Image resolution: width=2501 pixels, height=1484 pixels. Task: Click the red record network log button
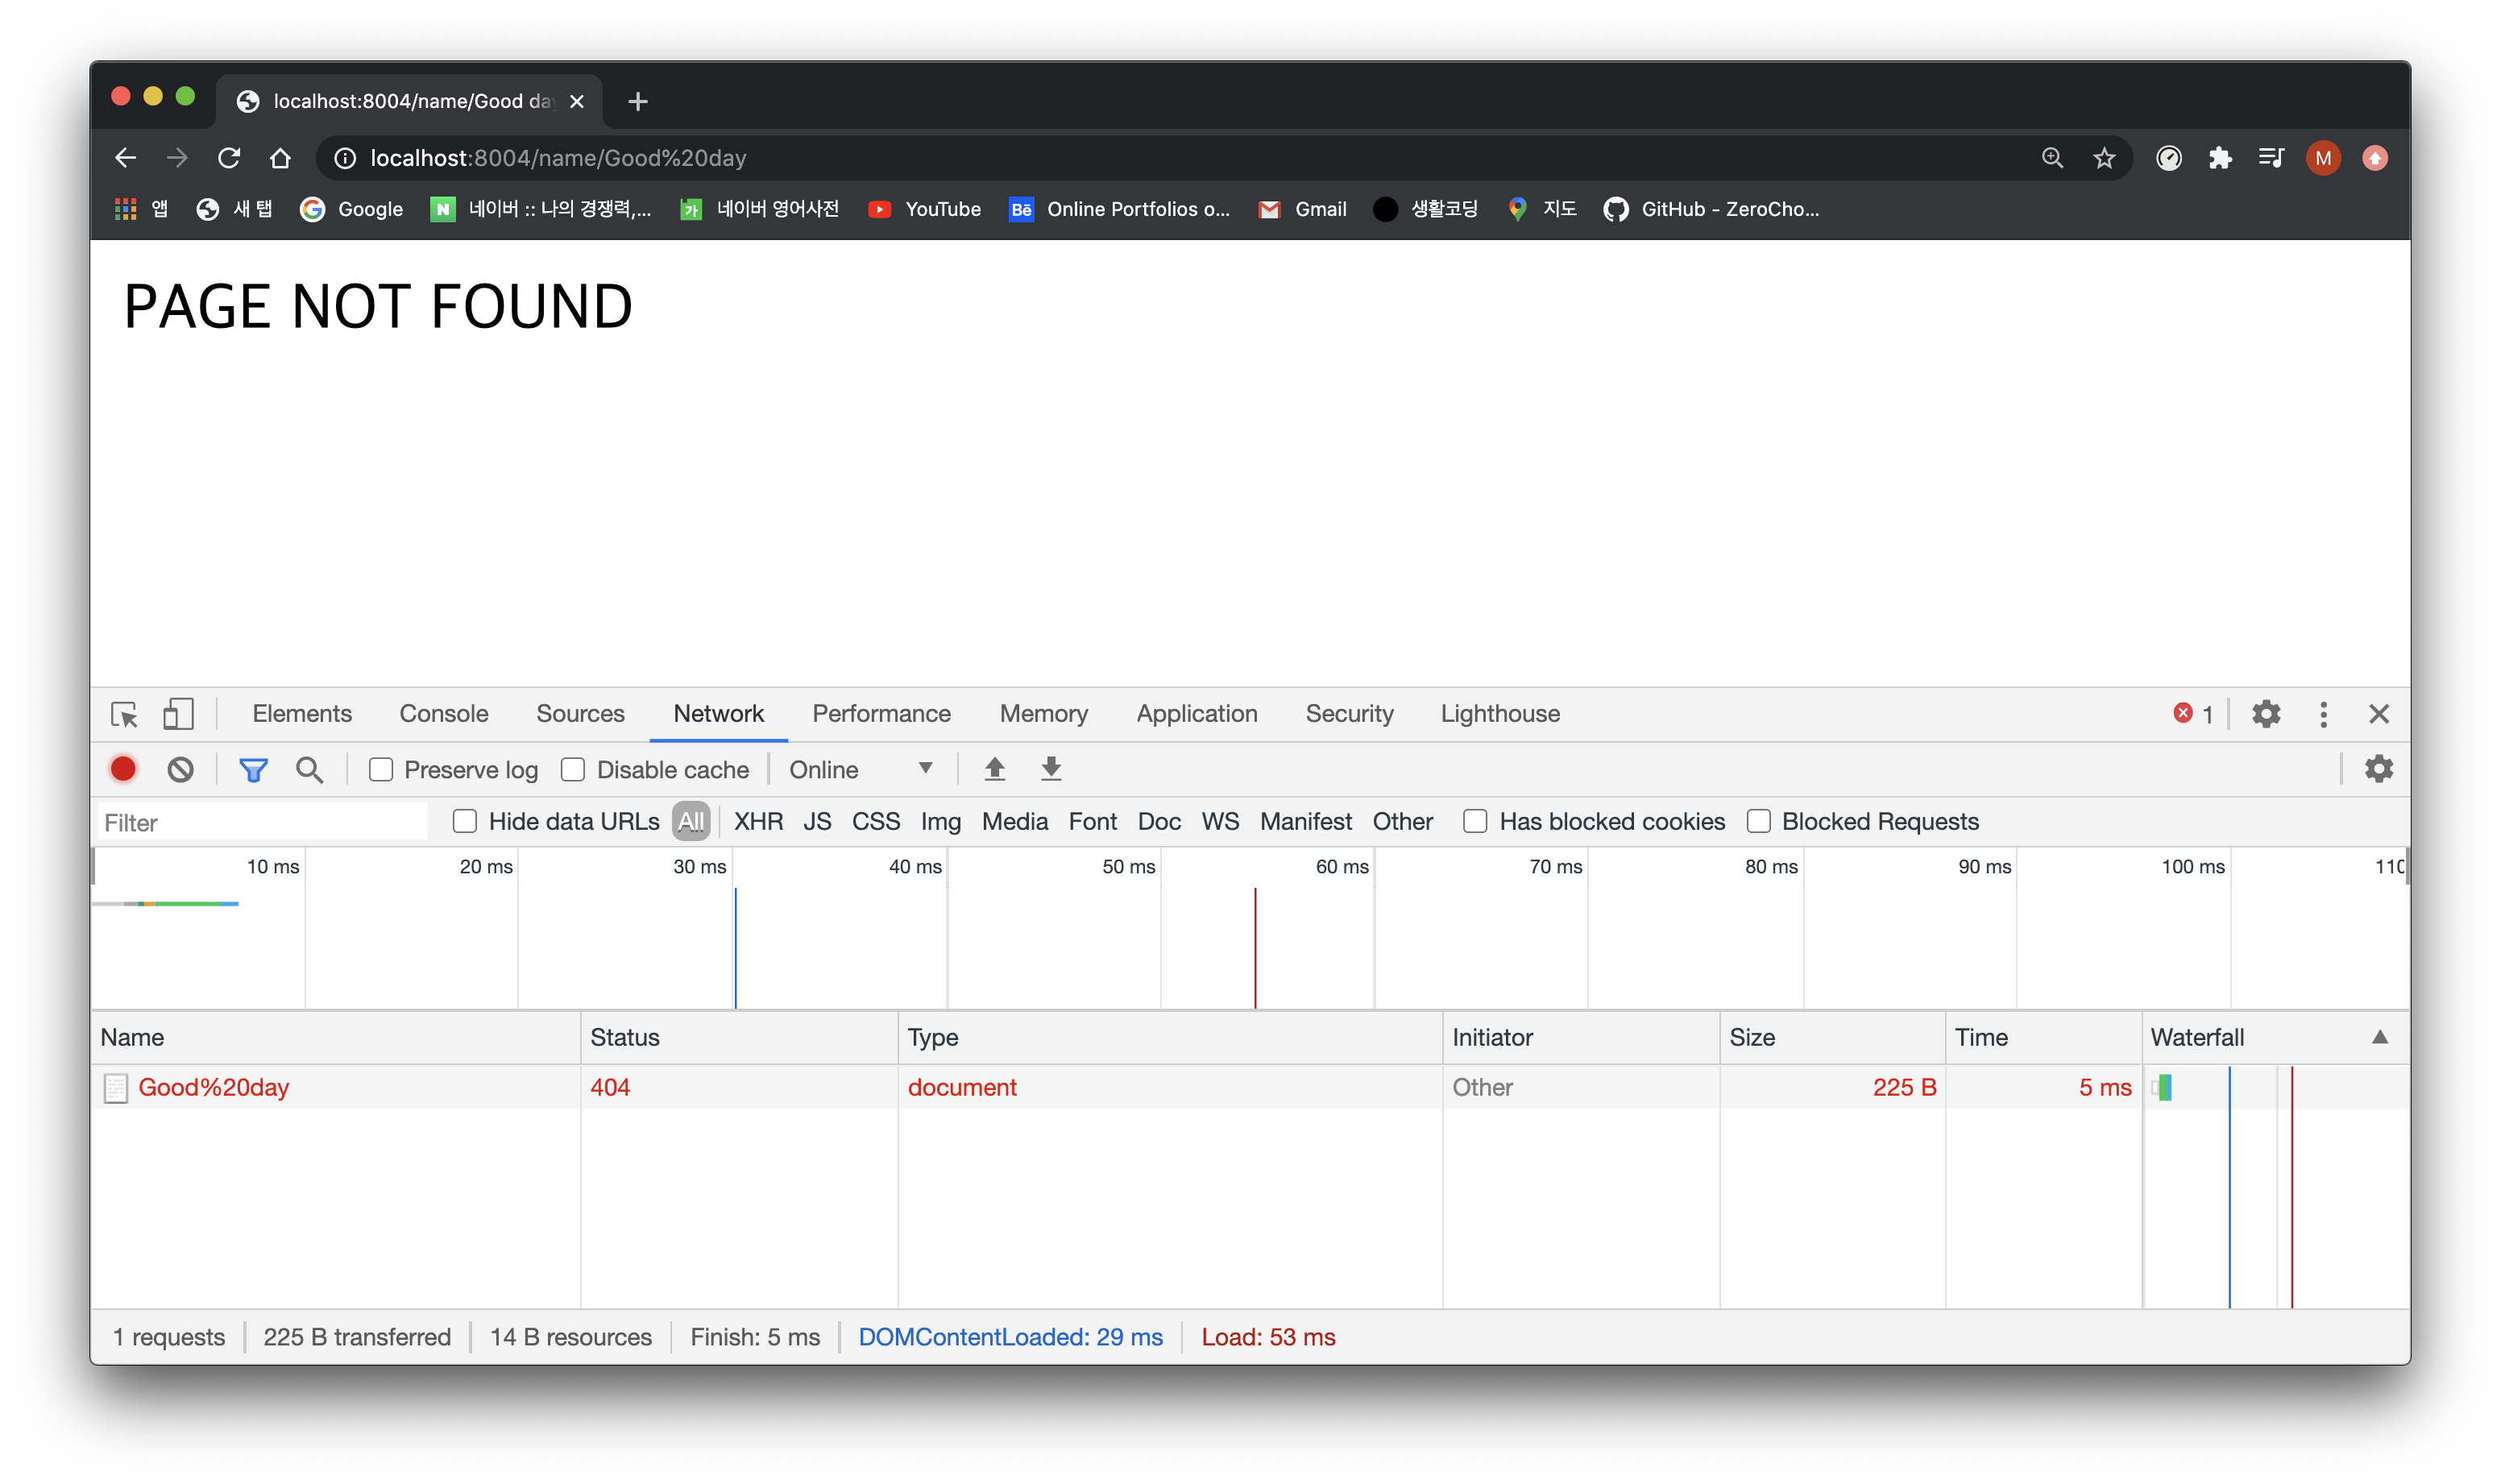click(x=123, y=769)
